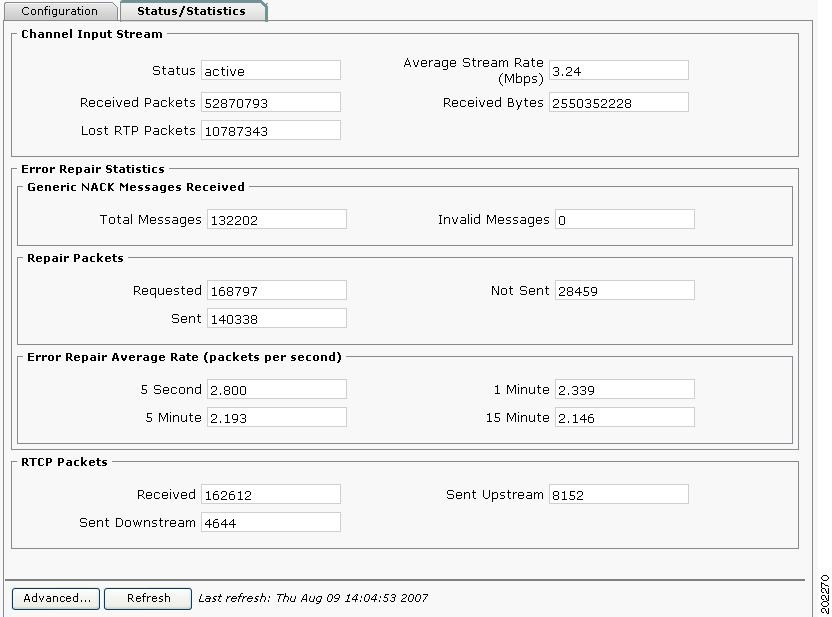Click the Average Stream Rate field
Viewport: 832px width, 617px height.
click(619, 71)
